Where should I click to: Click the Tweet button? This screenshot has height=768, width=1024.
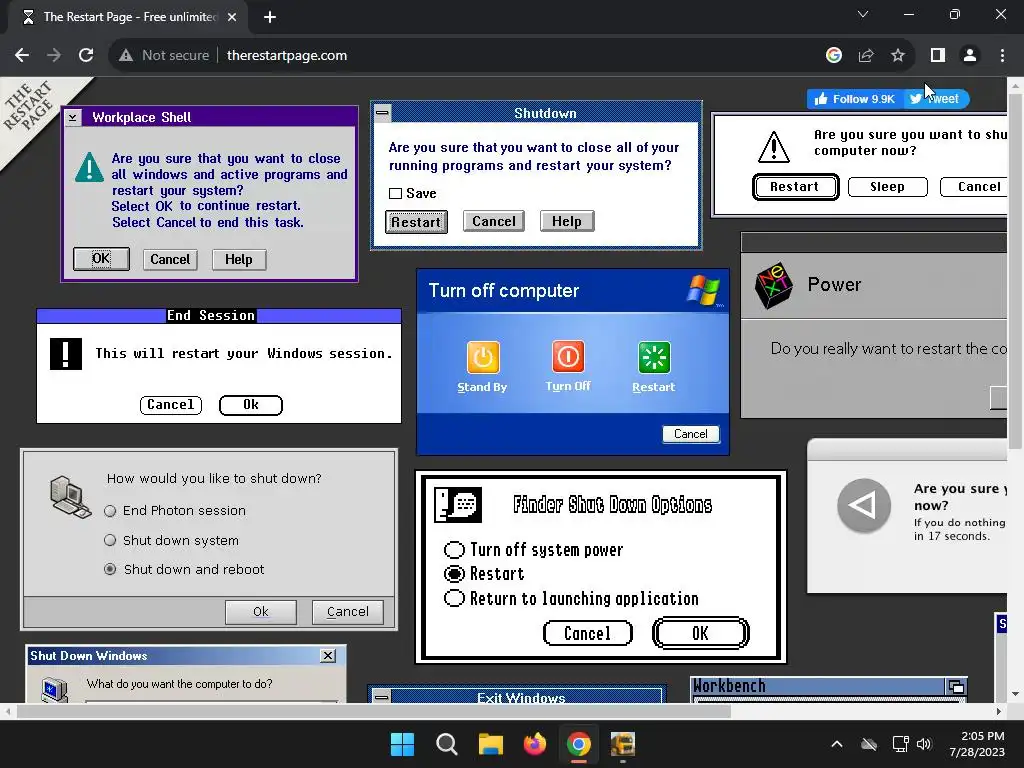[936, 99]
